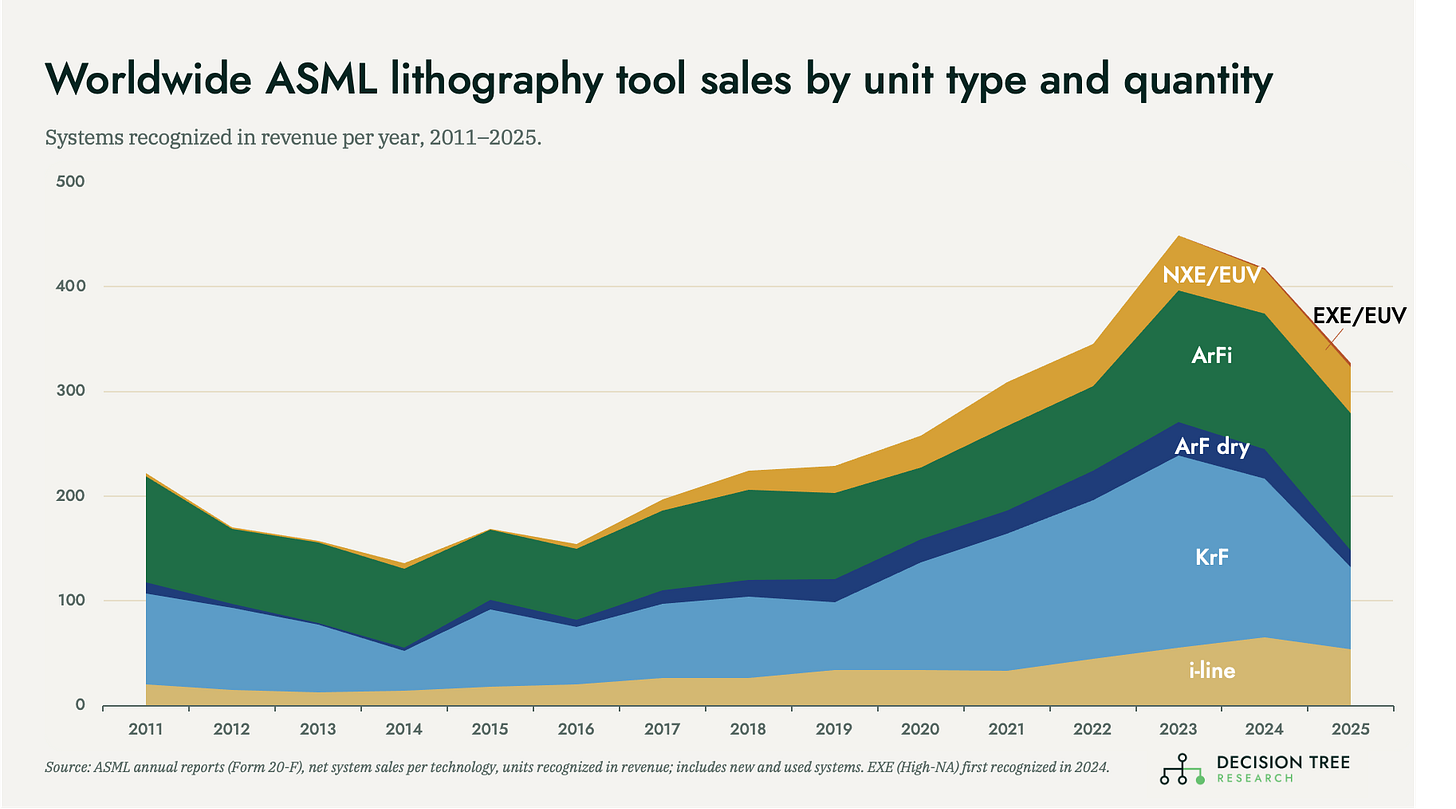Viewport: 1456px width, 809px height.
Task: Click the 'ArF dry' area label
Action: coord(1212,447)
